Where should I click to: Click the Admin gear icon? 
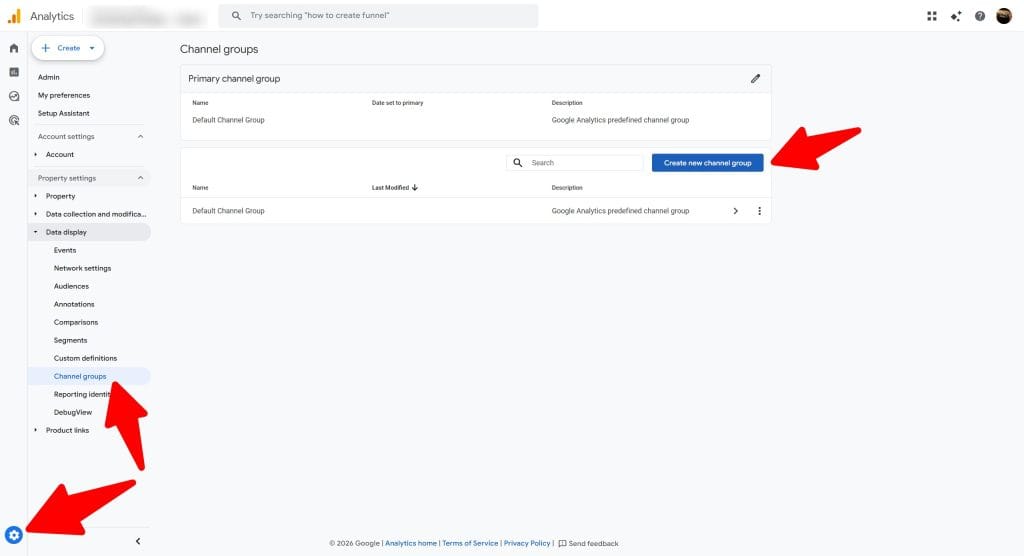pos(14,535)
